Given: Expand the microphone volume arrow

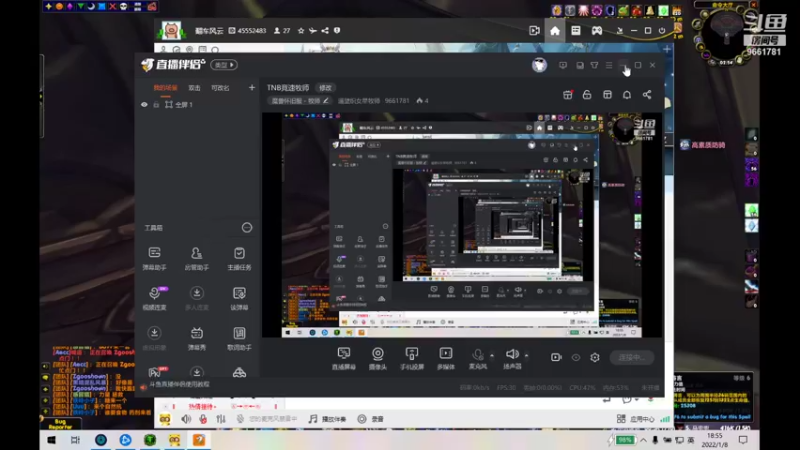Looking at the screenshot, I should (x=492, y=355).
